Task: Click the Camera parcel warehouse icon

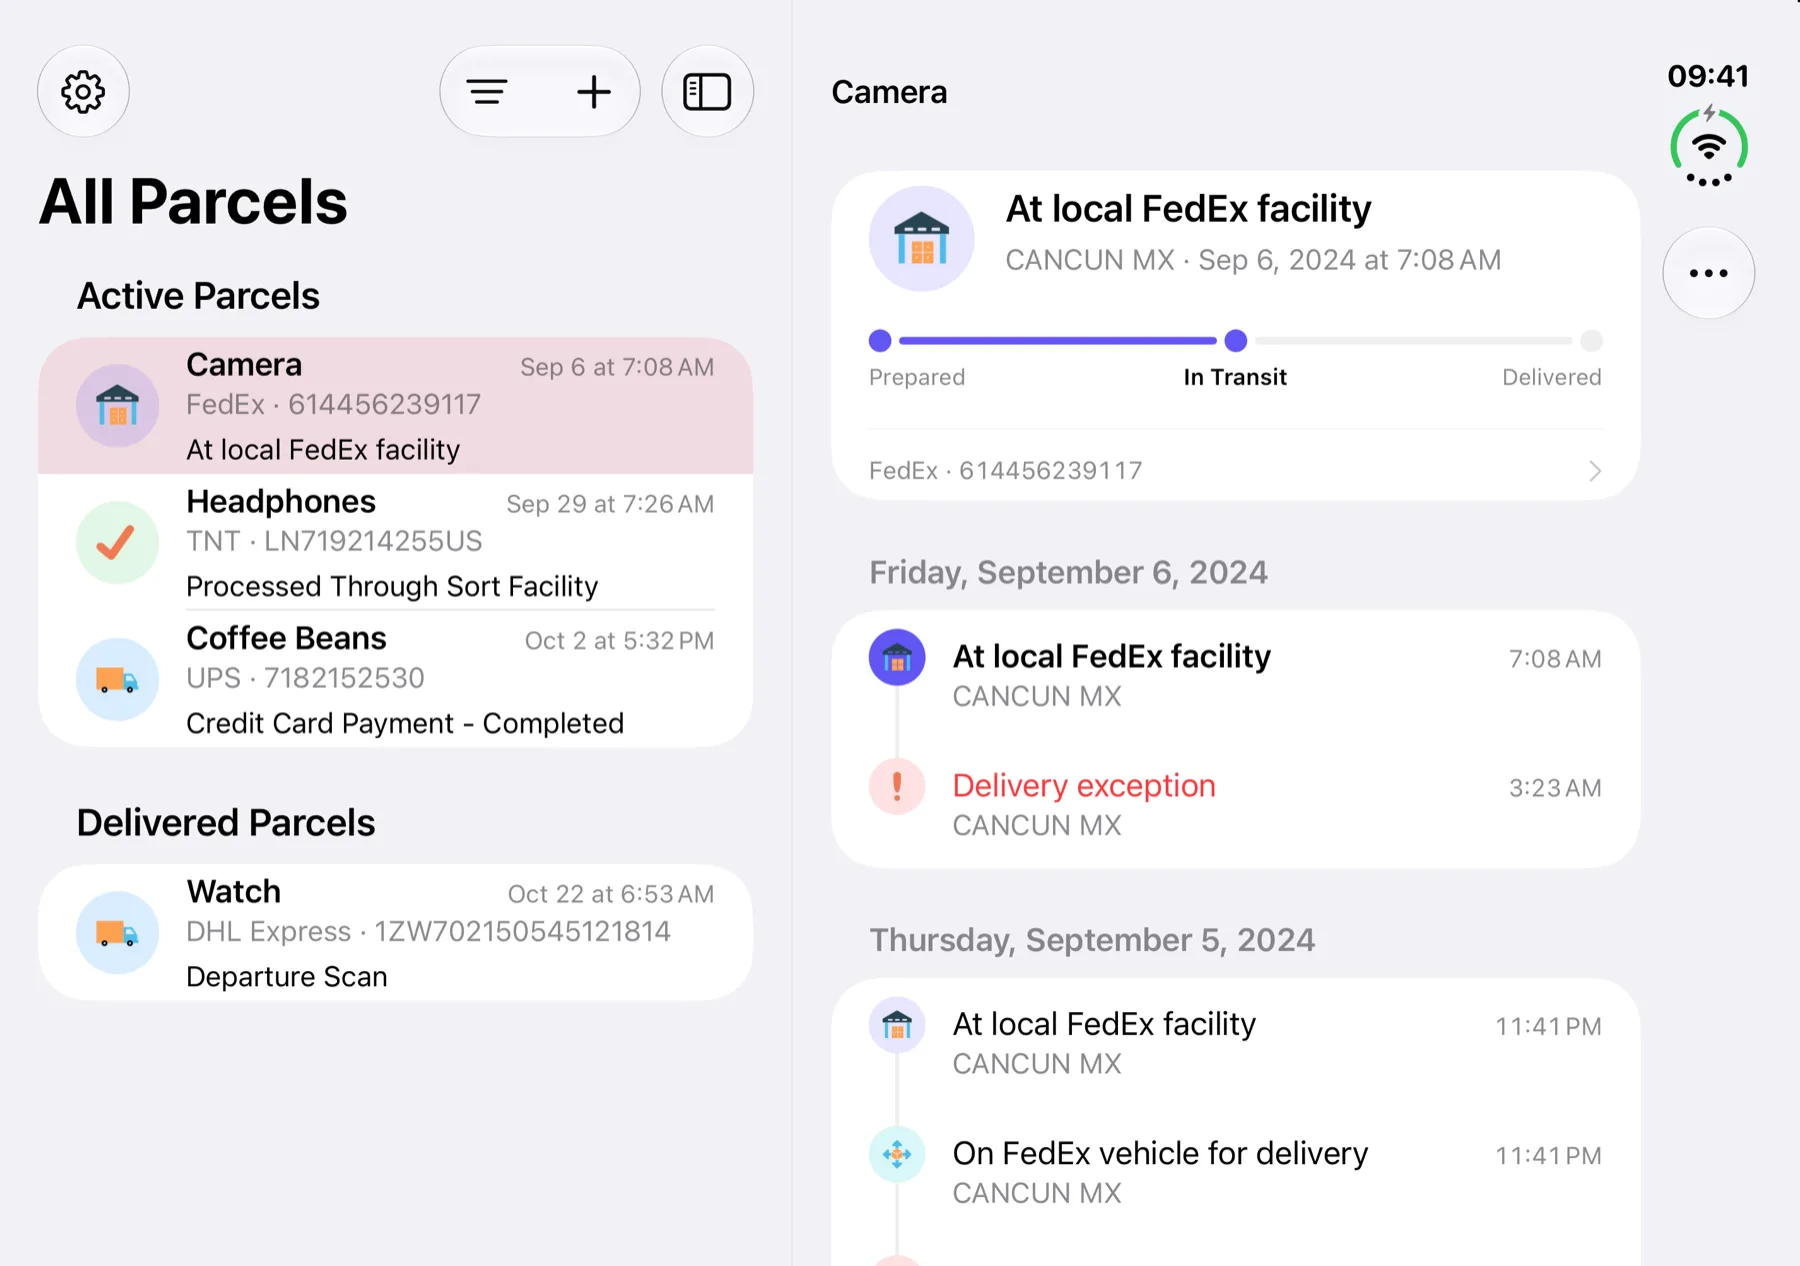Action: [117, 405]
